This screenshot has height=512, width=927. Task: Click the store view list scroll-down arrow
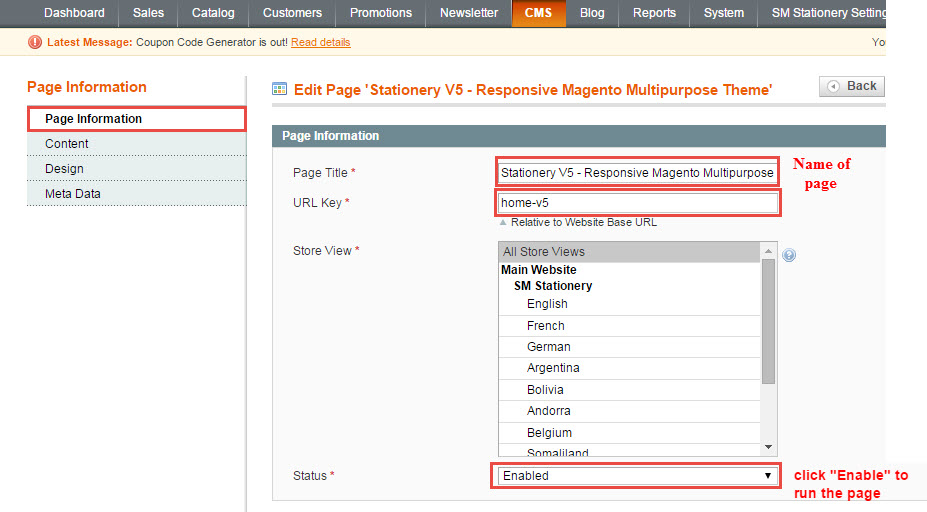coord(768,447)
